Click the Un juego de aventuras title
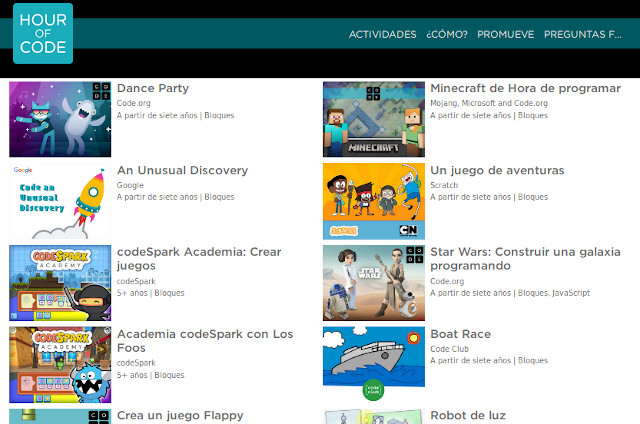 tap(497, 170)
